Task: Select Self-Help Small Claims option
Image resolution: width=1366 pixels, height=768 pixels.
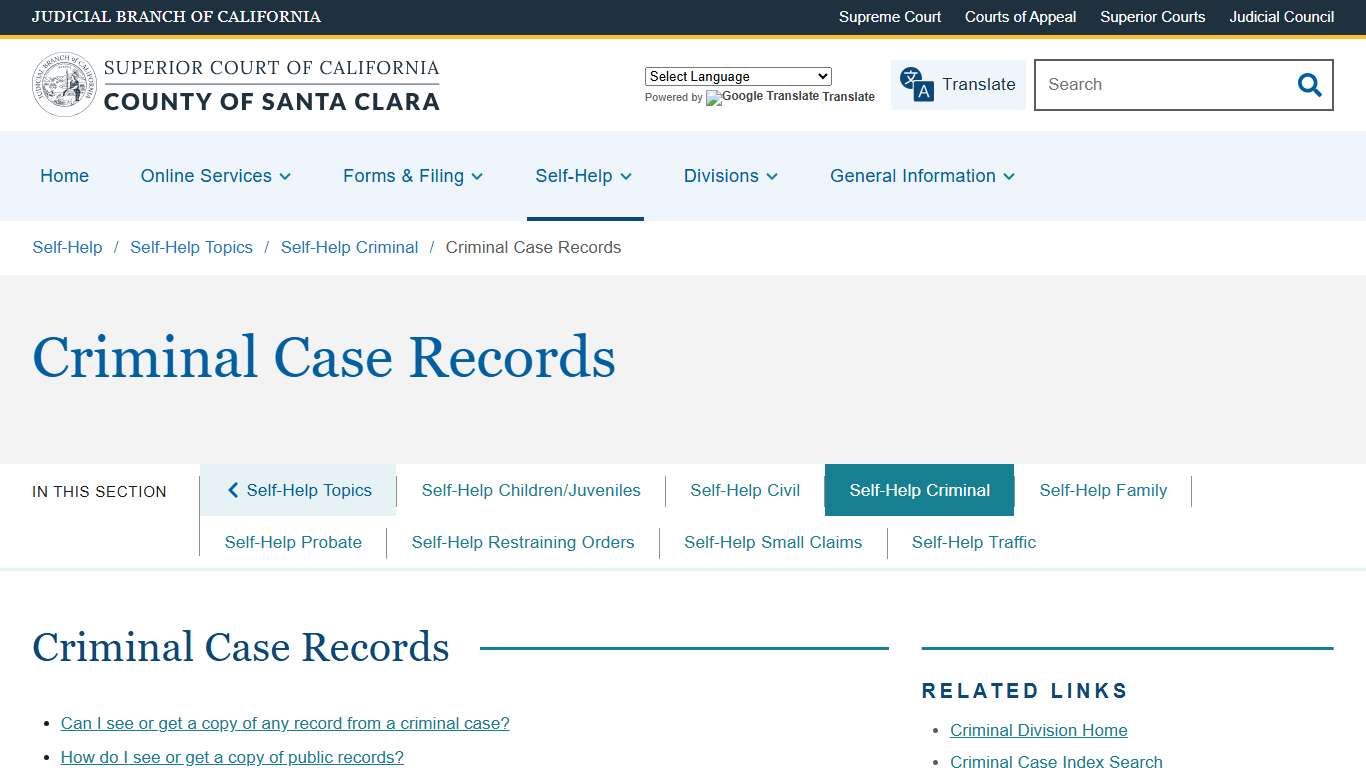Action: [x=773, y=542]
